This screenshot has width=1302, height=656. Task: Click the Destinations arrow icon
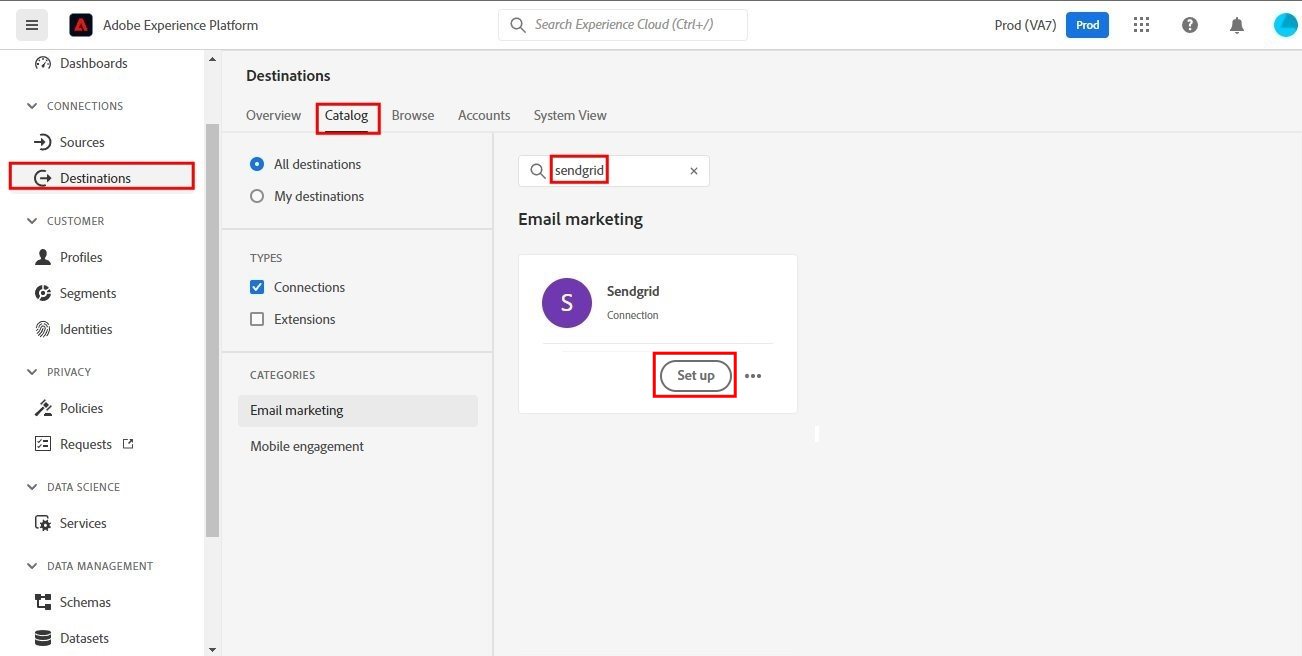43,178
